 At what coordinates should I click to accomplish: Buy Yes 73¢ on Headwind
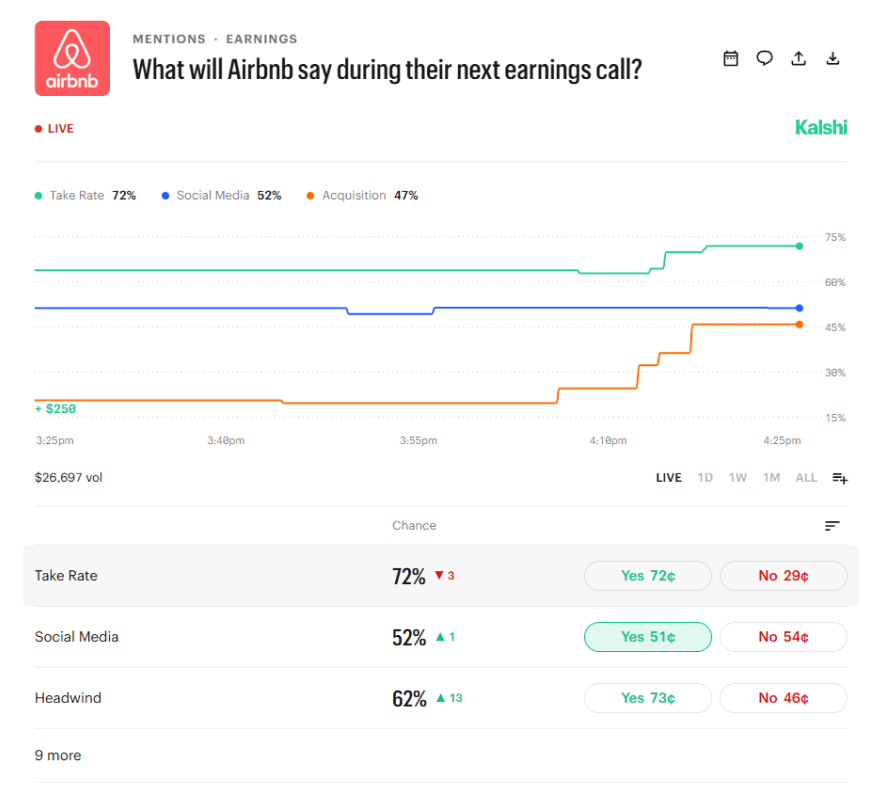point(648,698)
